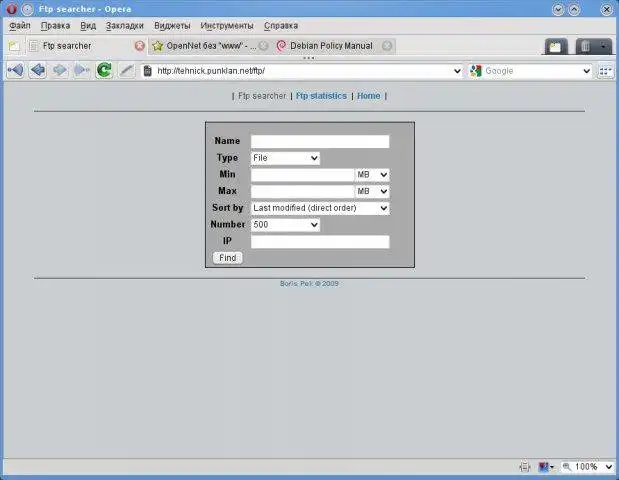The width and height of the screenshot is (619, 480).
Task: Close the Debian Policy Manual tab
Action: pos(387,46)
